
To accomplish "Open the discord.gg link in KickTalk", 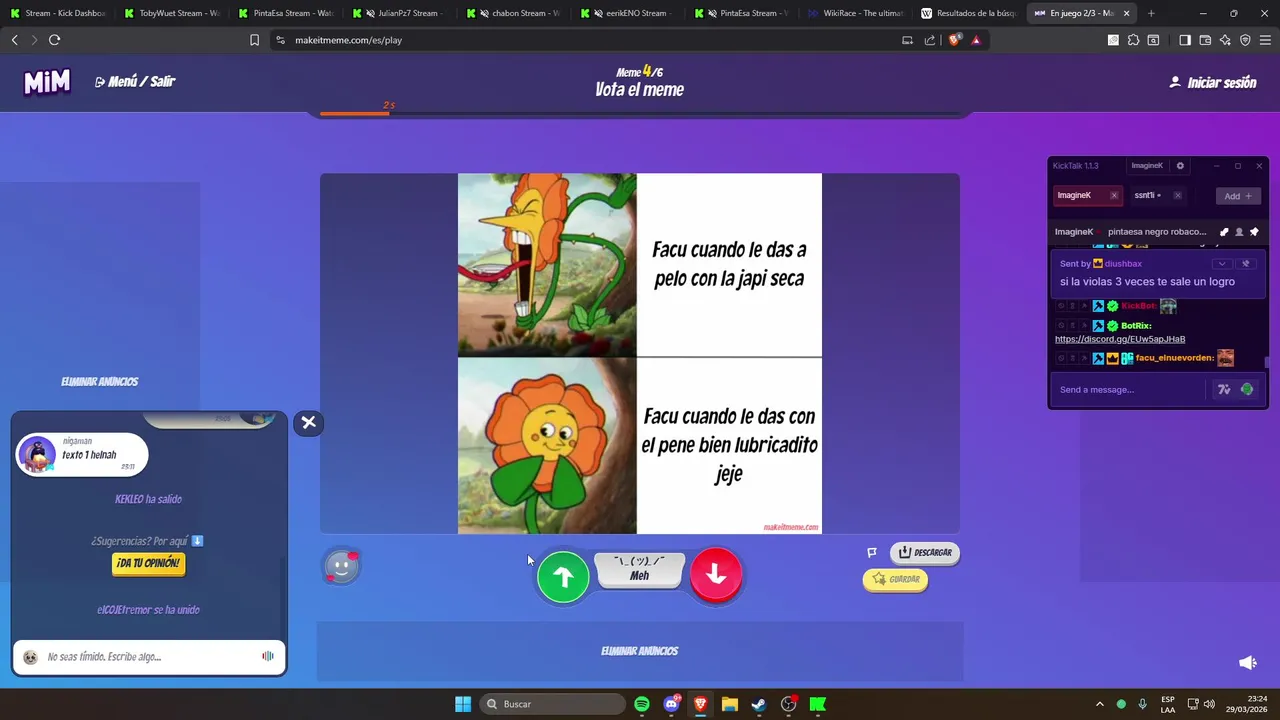I will click(1120, 339).
